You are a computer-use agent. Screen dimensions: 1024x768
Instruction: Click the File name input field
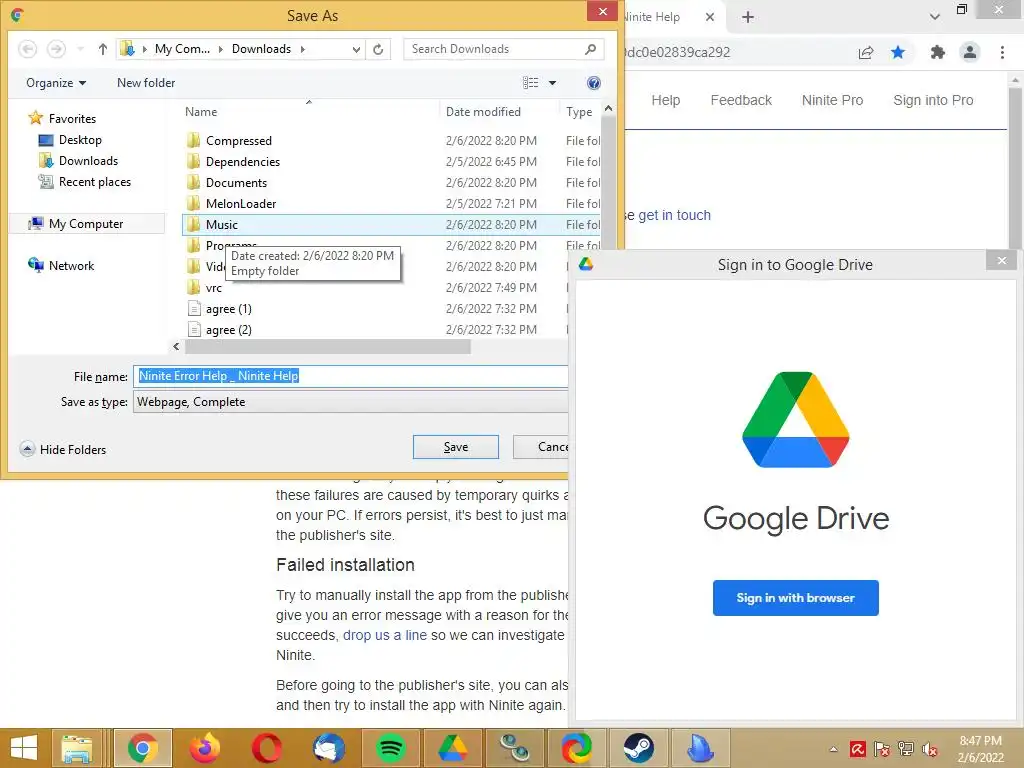pos(351,376)
